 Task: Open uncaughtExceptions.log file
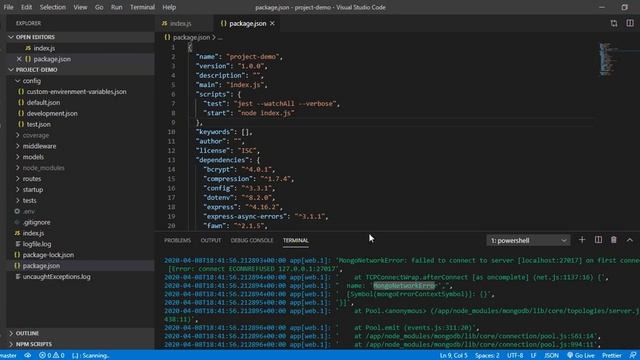(56, 277)
